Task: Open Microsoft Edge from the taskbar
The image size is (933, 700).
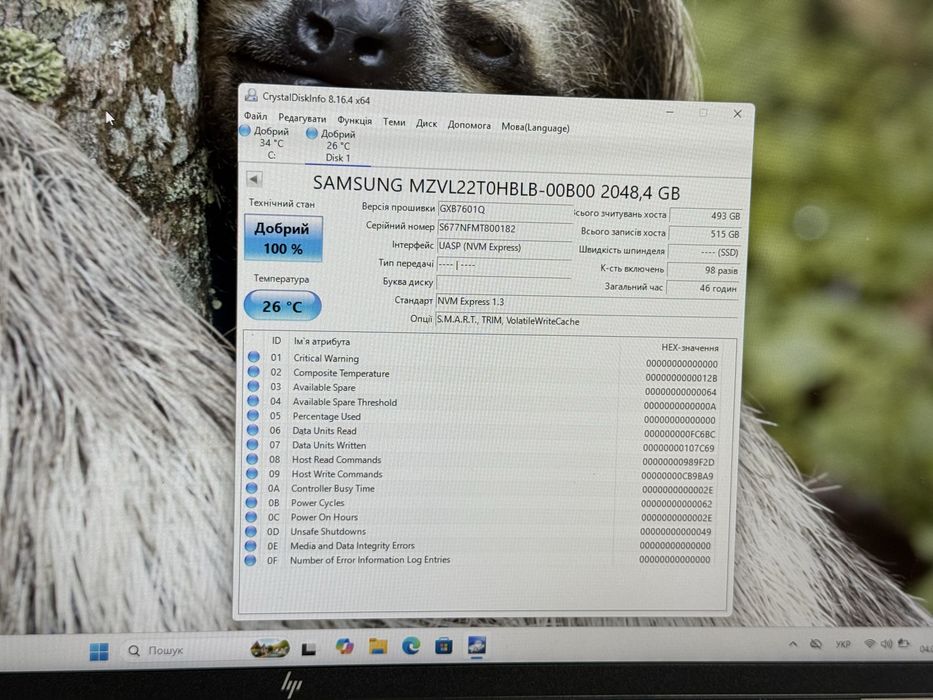Action: [x=411, y=645]
